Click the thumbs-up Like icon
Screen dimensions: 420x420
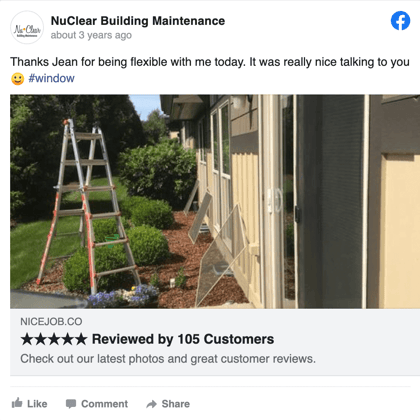[17, 403]
